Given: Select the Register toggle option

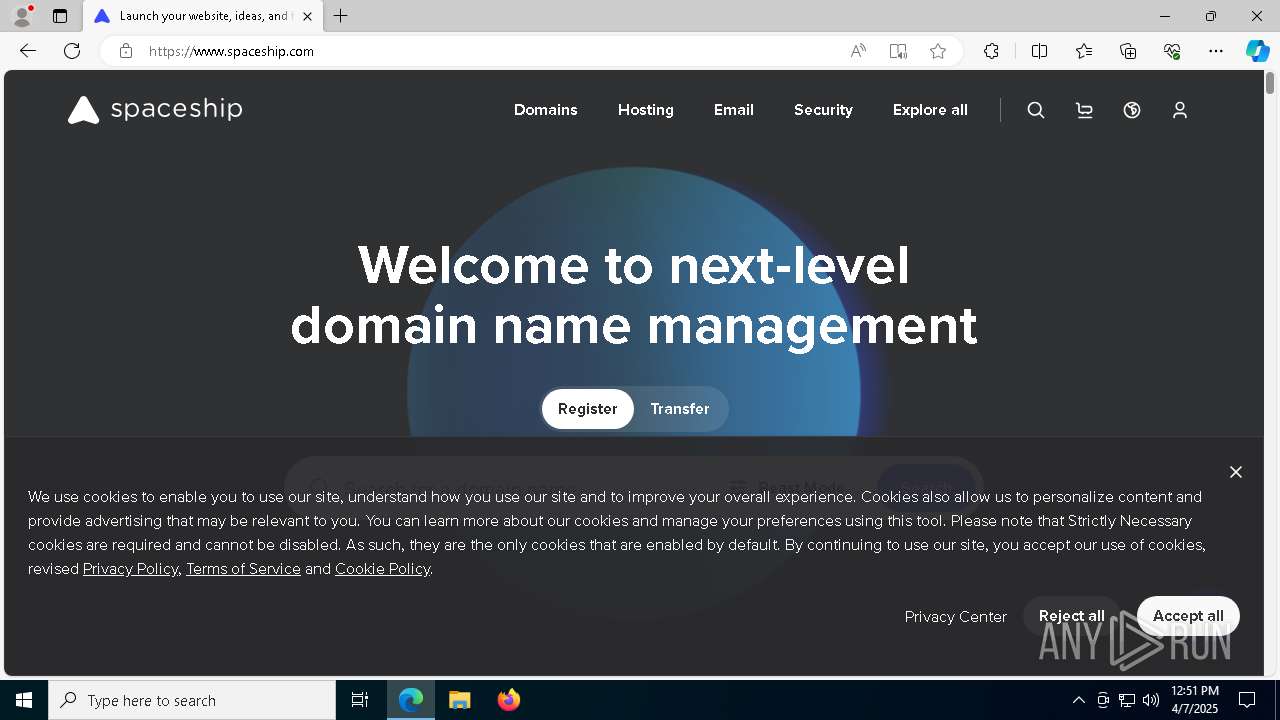Looking at the screenshot, I should (588, 409).
